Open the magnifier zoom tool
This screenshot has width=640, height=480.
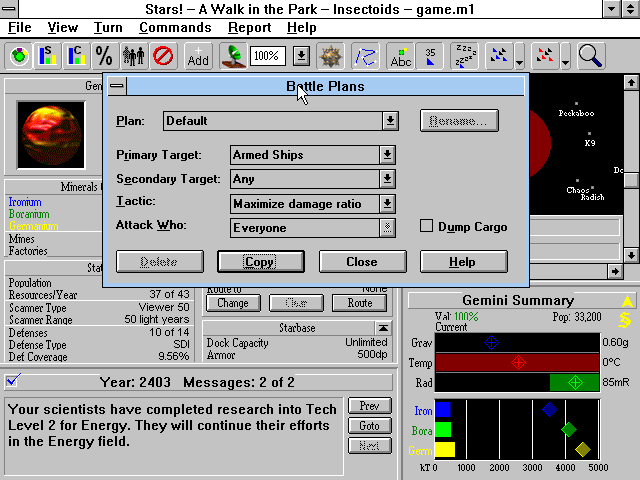[x=590, y=56]
